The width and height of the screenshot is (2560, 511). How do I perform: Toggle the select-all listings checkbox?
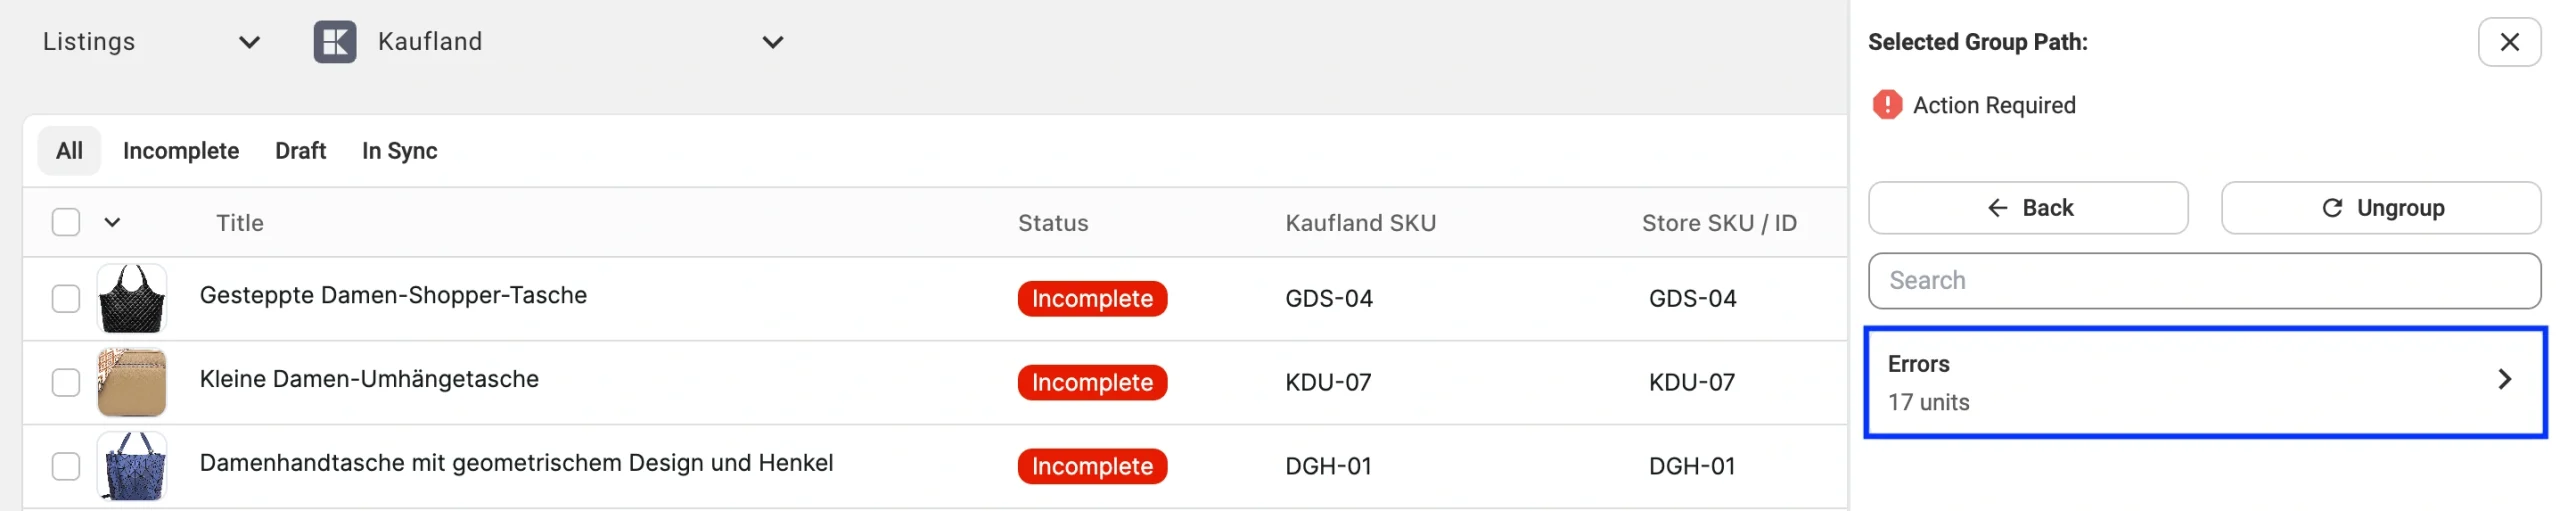[x=66, y=222]
